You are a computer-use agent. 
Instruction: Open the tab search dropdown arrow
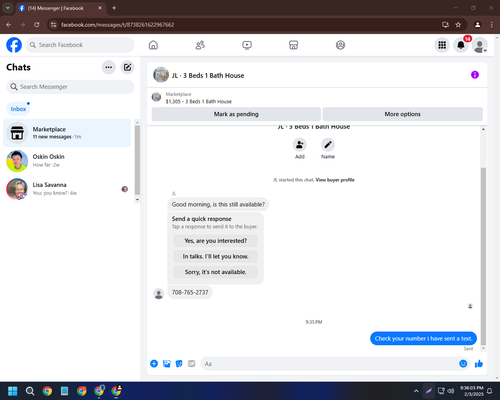click(8, 8)
